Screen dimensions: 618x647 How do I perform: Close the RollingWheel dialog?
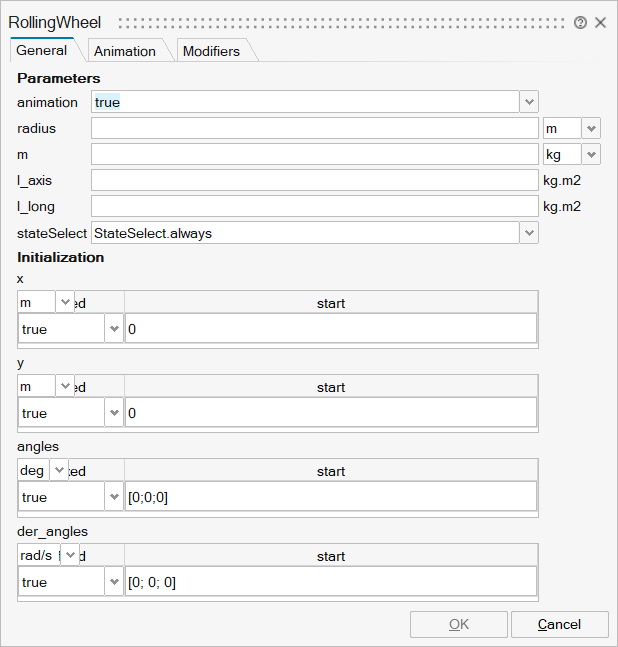point(600,22)
